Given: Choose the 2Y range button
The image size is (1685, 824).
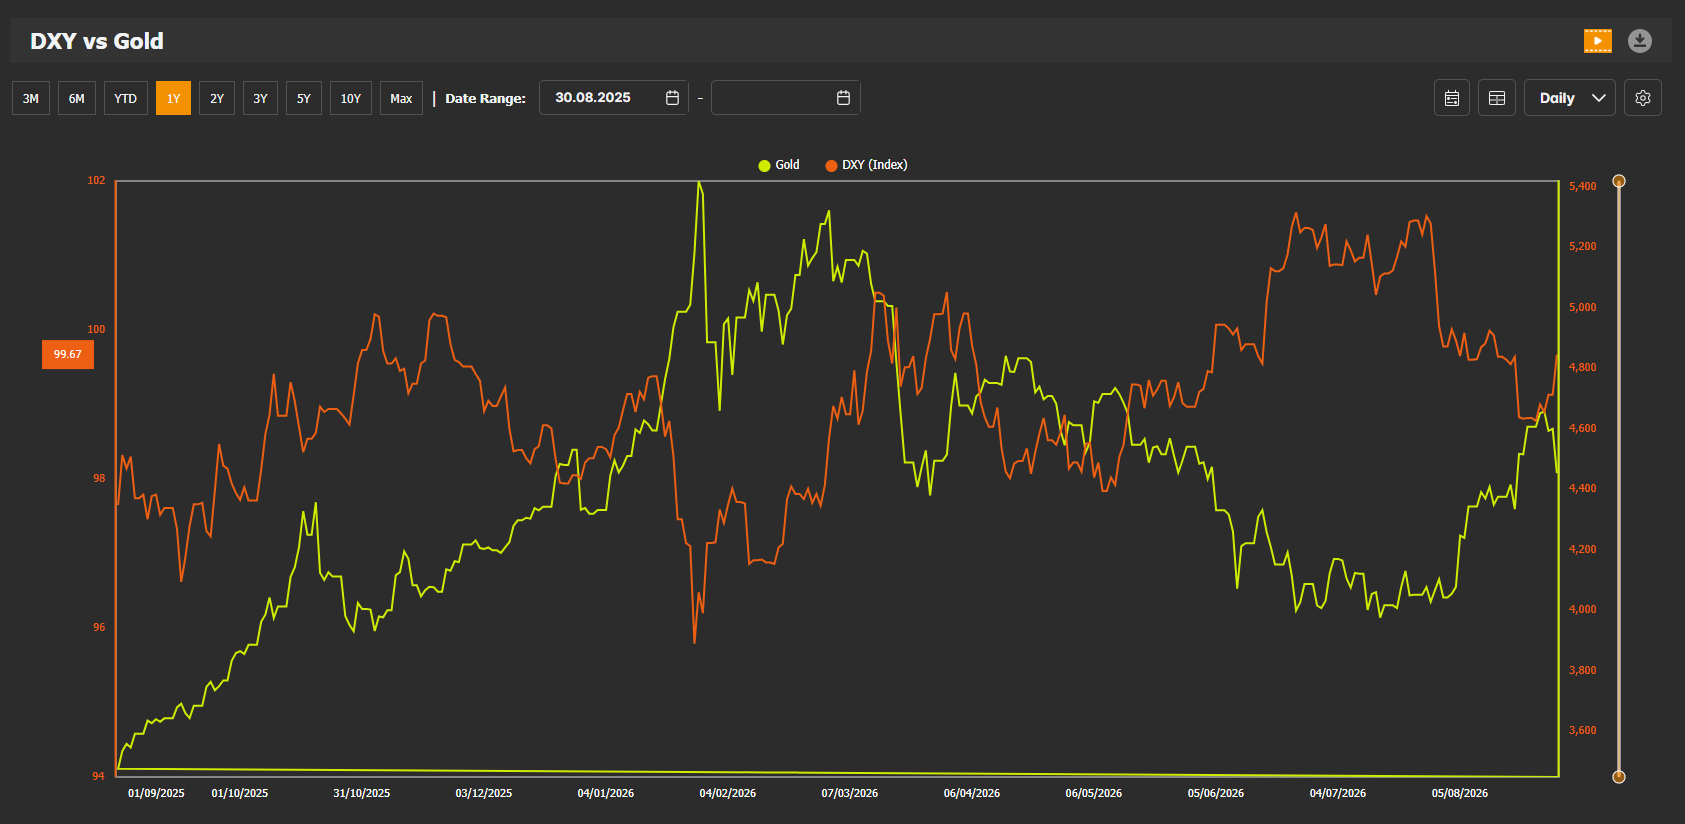Looking at the screenshot, I should point(217,98).
